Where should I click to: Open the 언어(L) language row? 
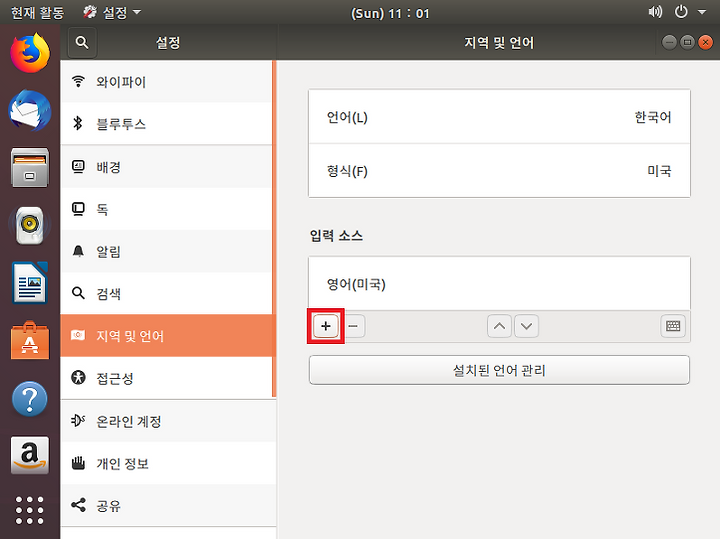(x=499, y=117)
